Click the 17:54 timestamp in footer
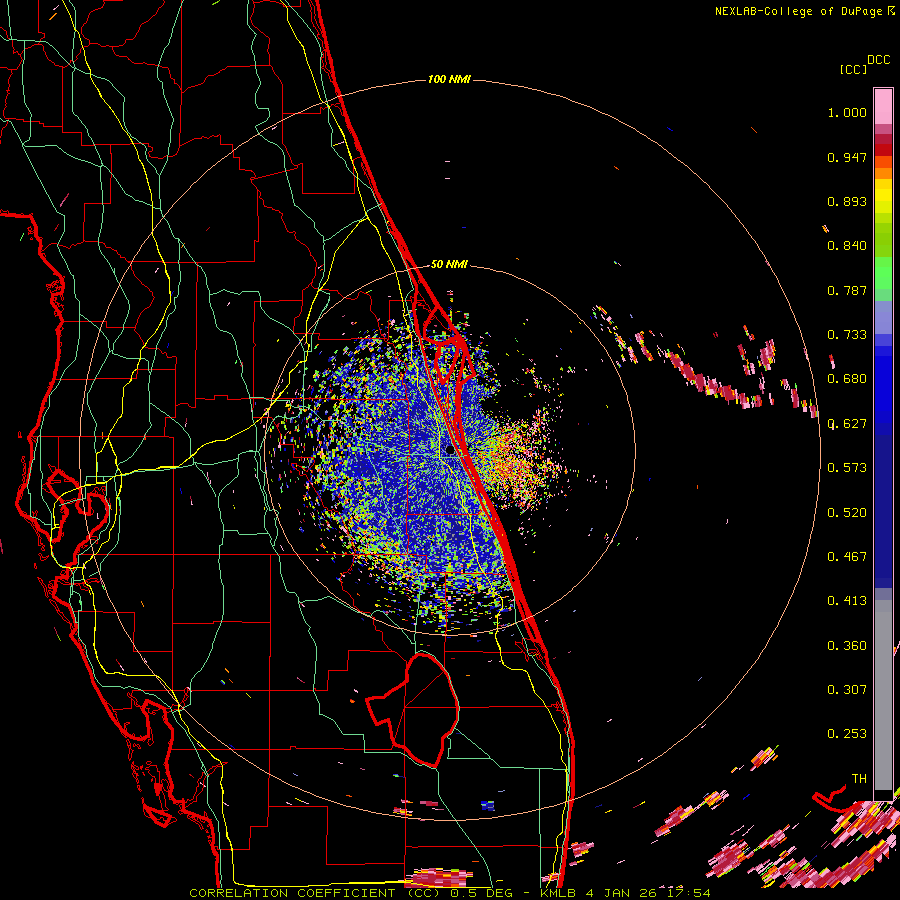Viewport: 900px width, 900px height. 689,893
